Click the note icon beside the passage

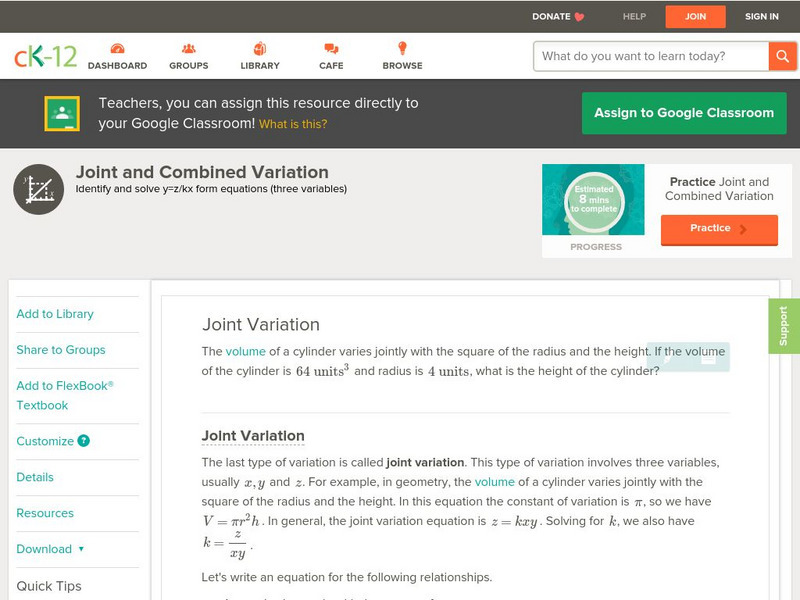(709, 359)
